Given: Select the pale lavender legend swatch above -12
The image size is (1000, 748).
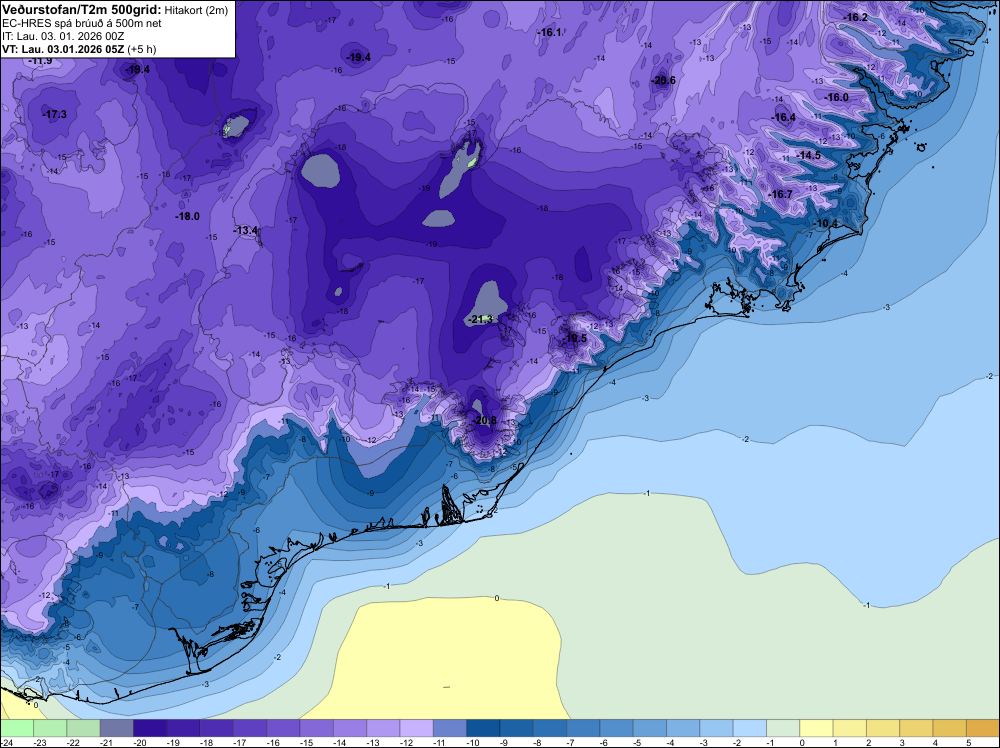Looking at the screenshot, I should (x=416, y=728).
